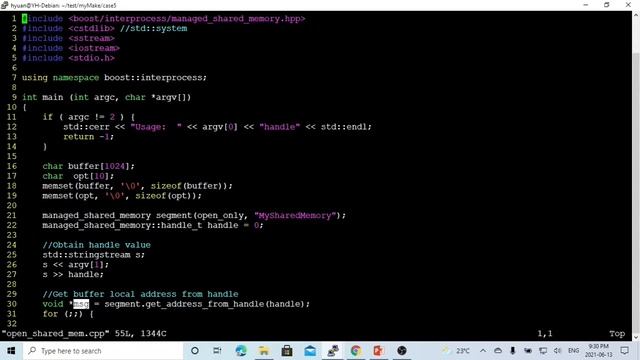Click 'handle_t' on line 22
Screen dimensions: 640x360
(182, 225)
